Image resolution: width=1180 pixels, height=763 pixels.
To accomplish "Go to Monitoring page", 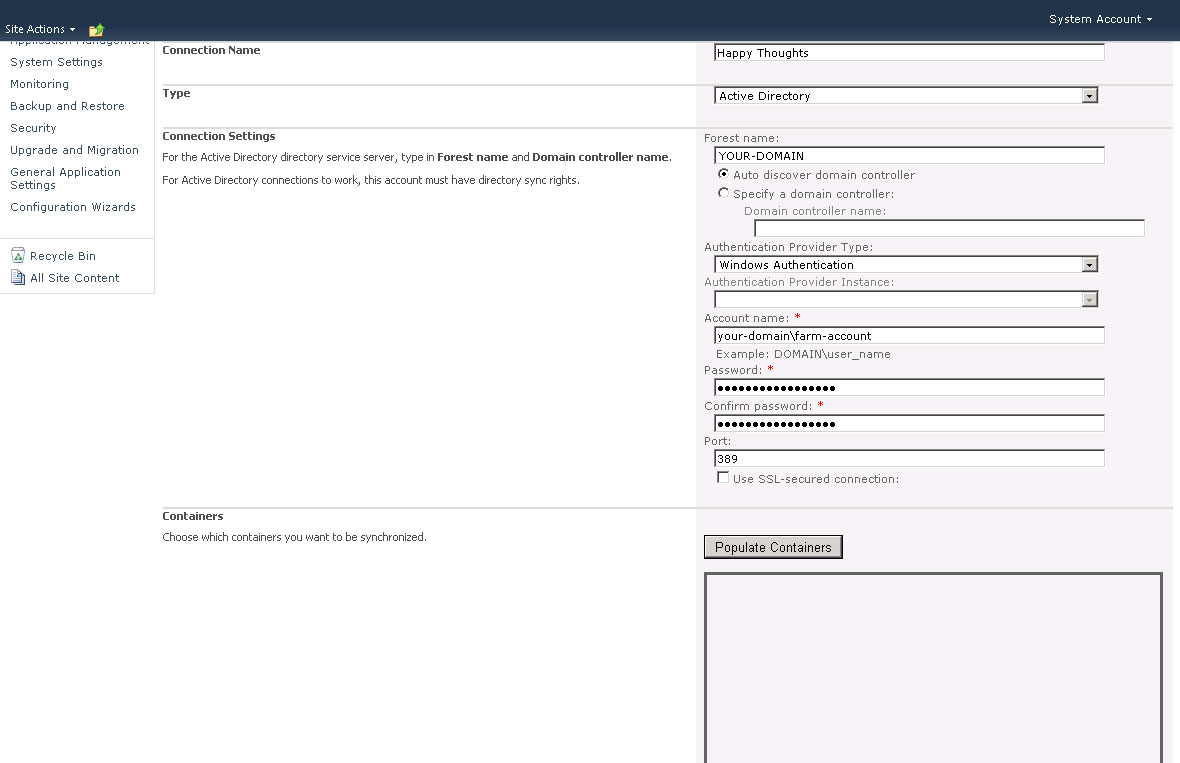I will click(39, 84).
